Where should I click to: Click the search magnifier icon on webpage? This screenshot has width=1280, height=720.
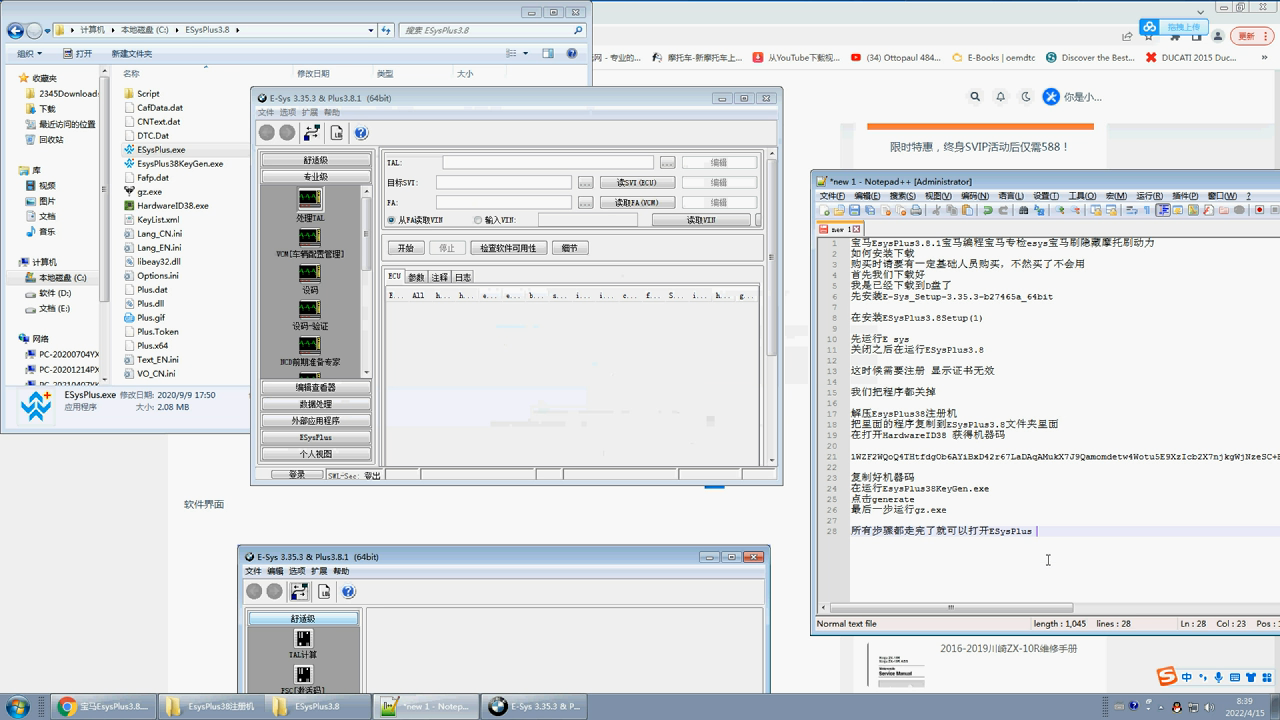tap(975, 97)
